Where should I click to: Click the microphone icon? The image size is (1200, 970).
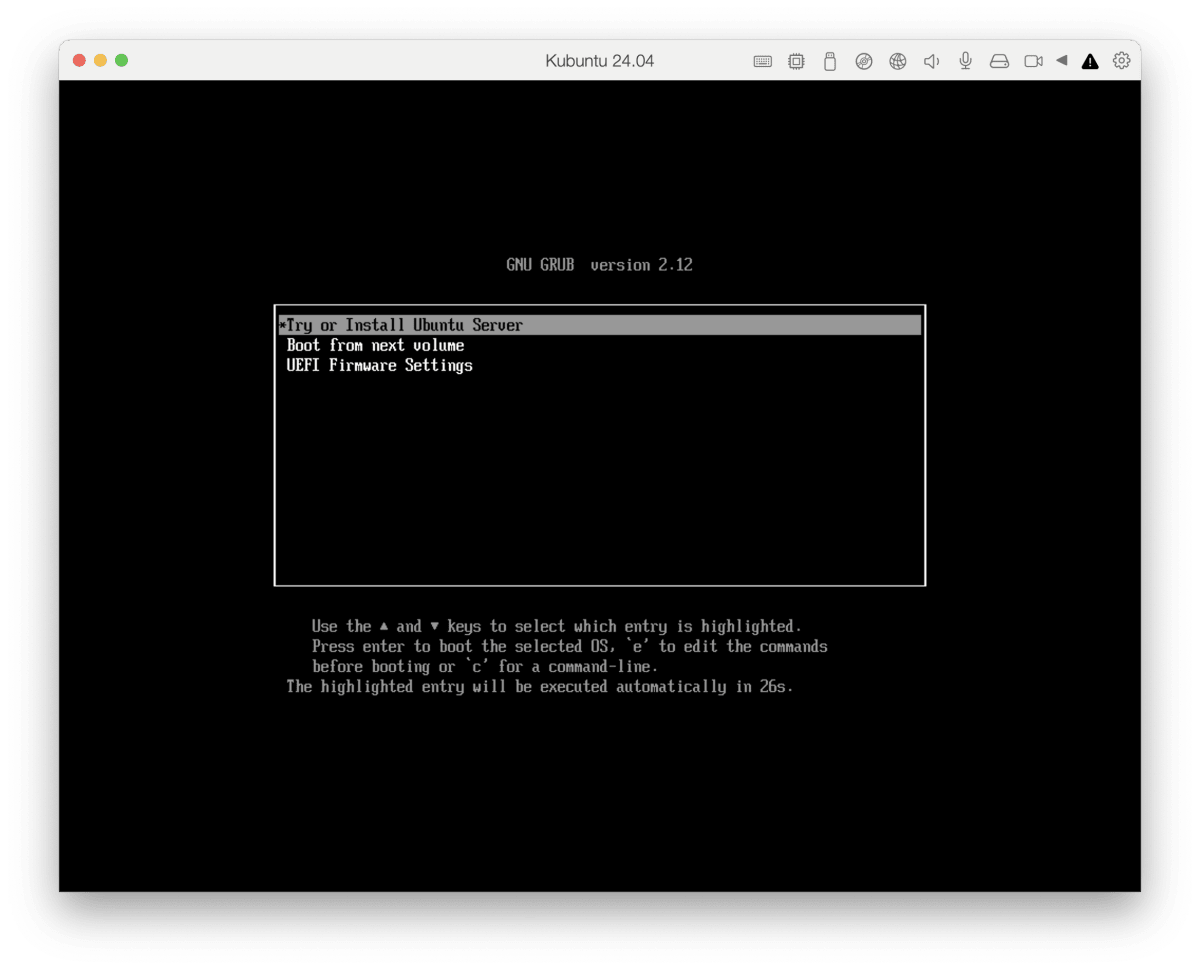pyautogui.click(x=965, y=61)
